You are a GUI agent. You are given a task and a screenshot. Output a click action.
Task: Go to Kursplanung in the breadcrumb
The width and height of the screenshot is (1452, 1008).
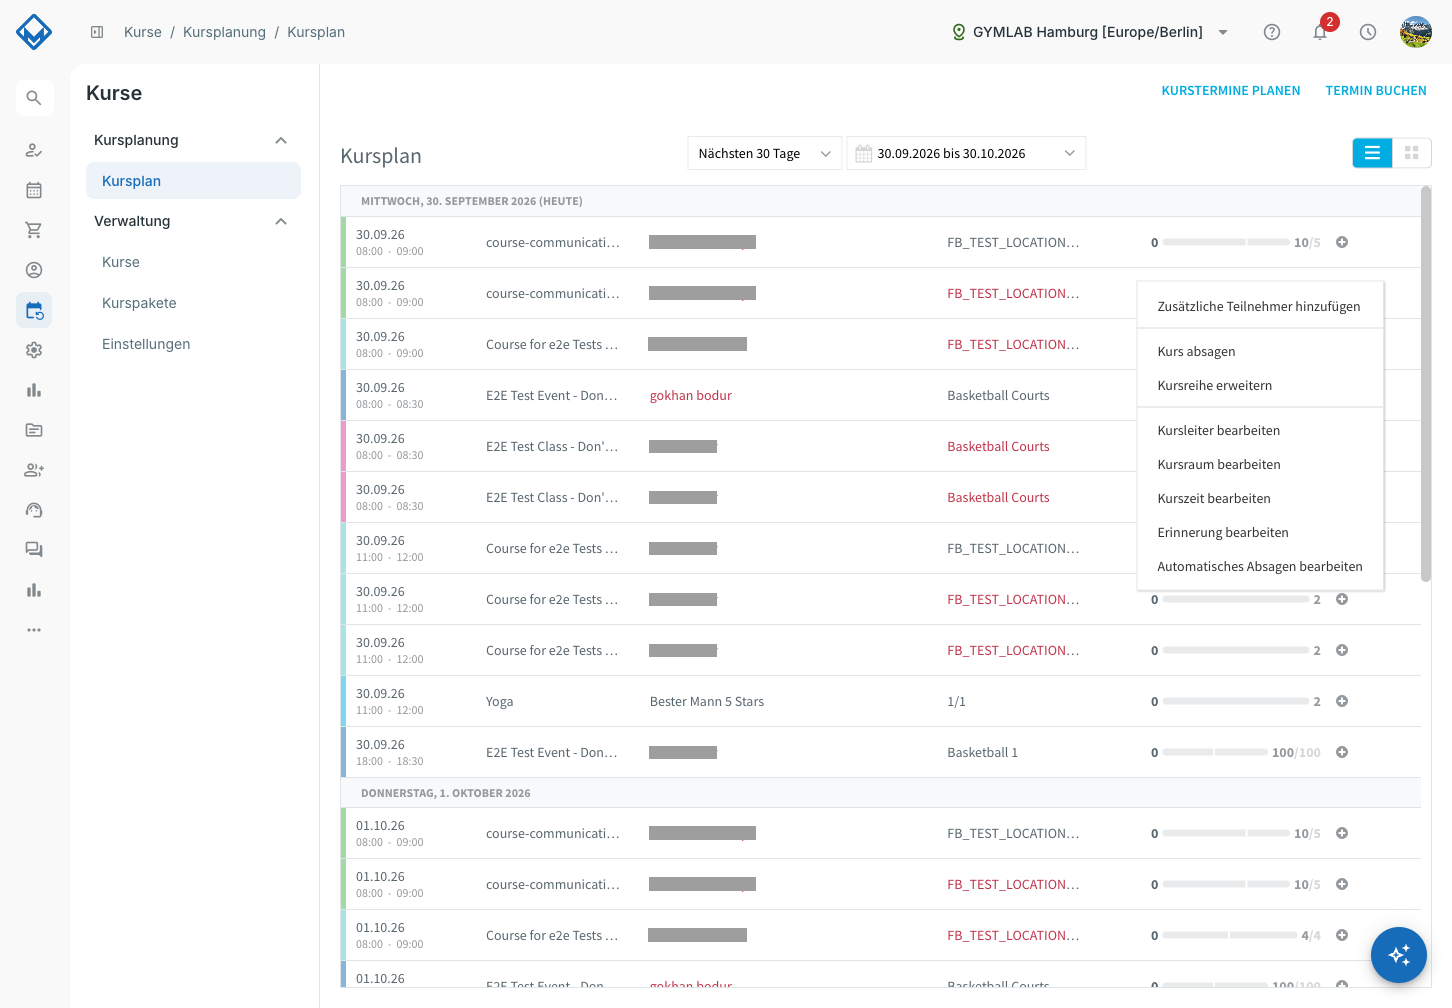[x=224, y=32]
